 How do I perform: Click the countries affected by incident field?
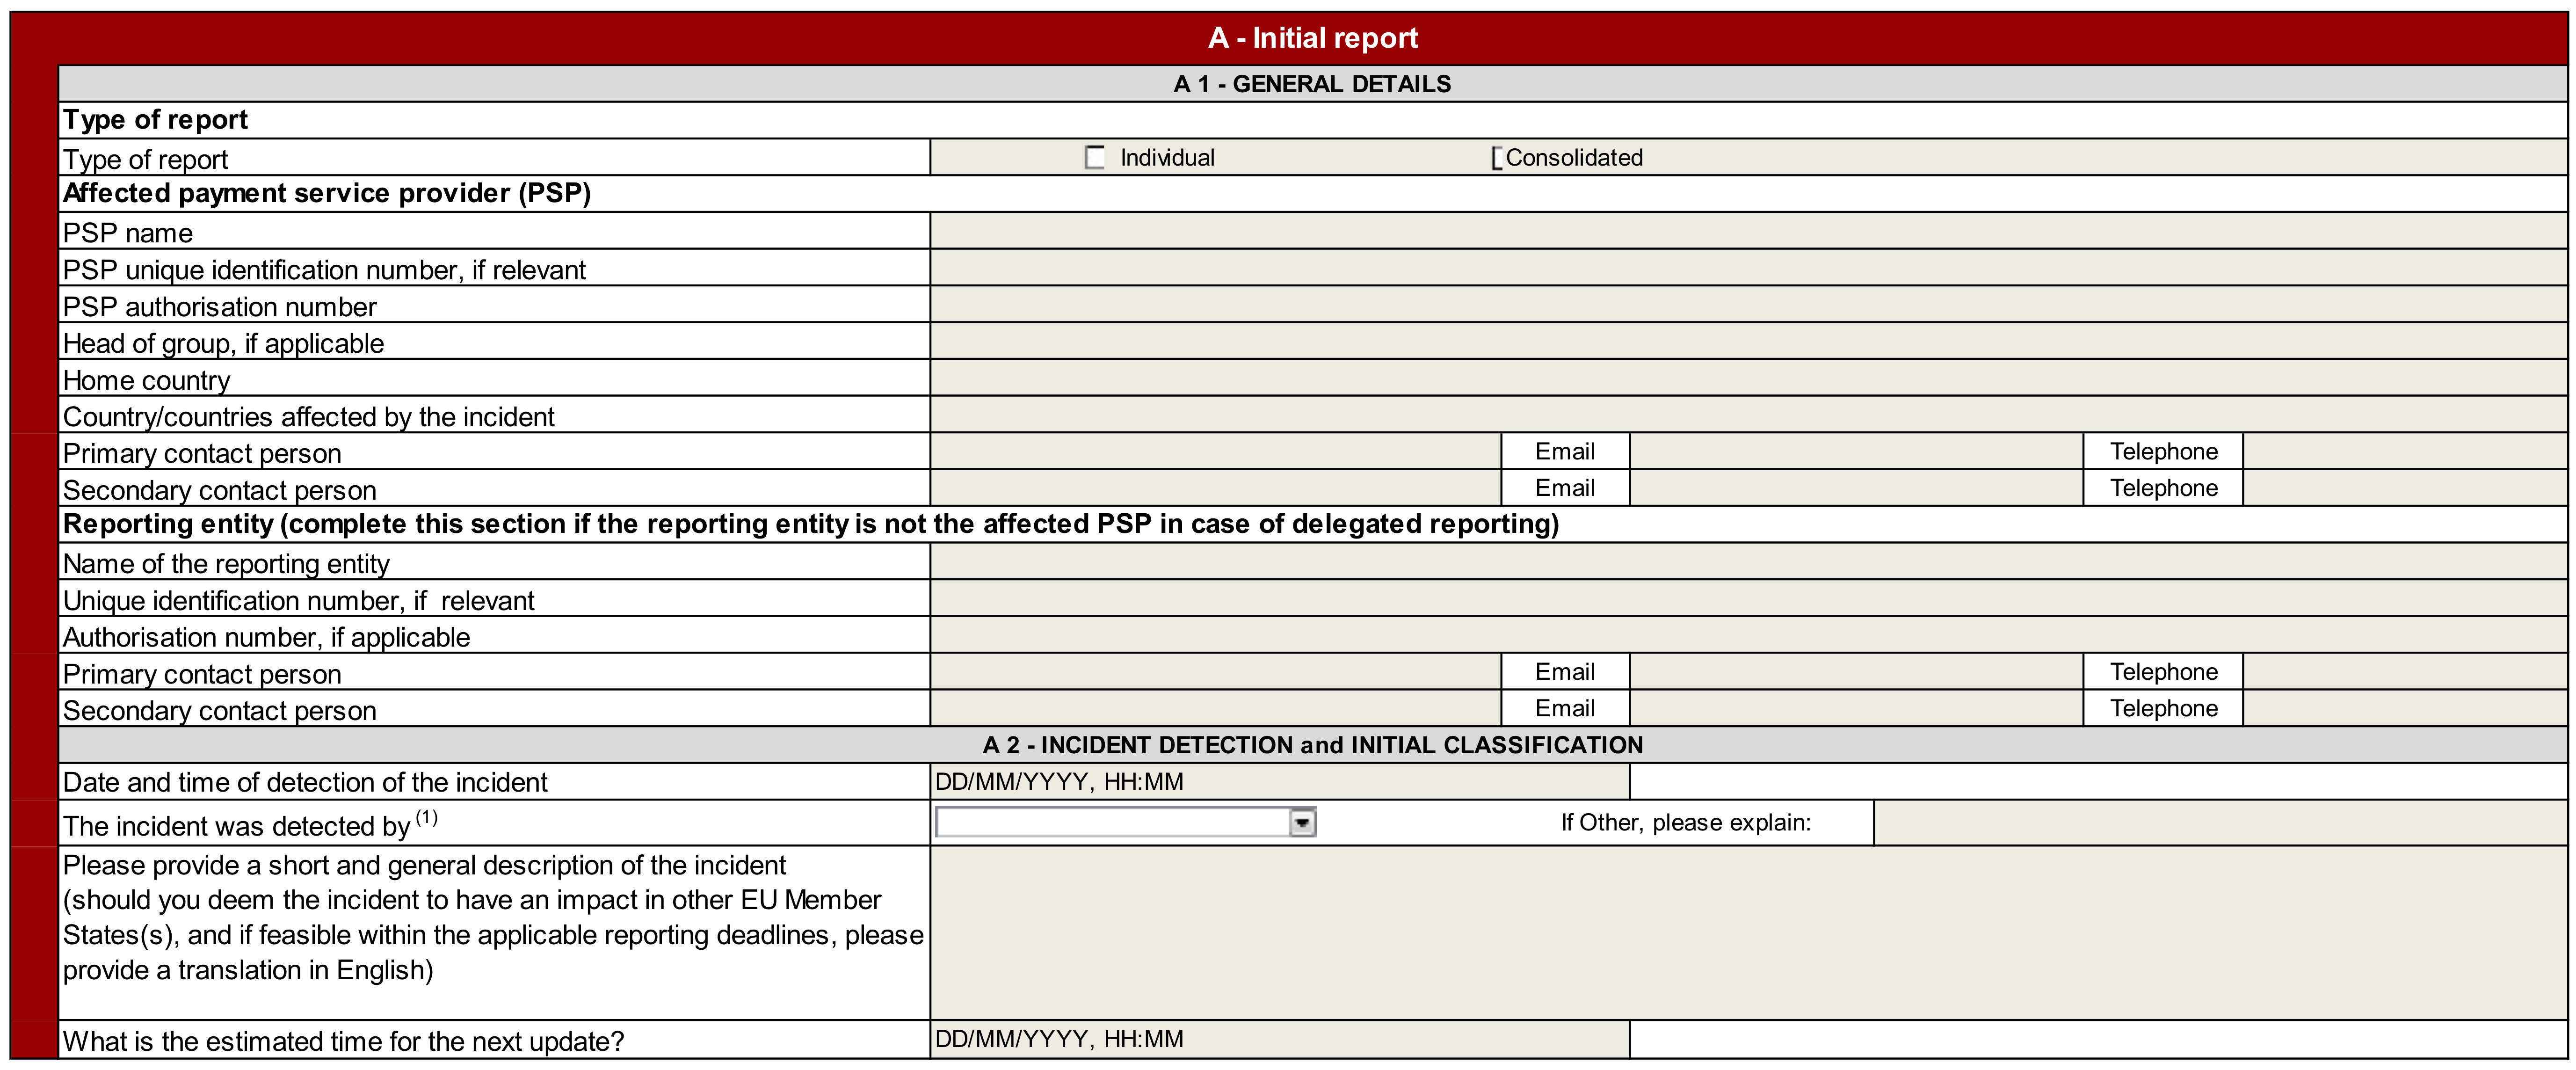[1747, 415]
